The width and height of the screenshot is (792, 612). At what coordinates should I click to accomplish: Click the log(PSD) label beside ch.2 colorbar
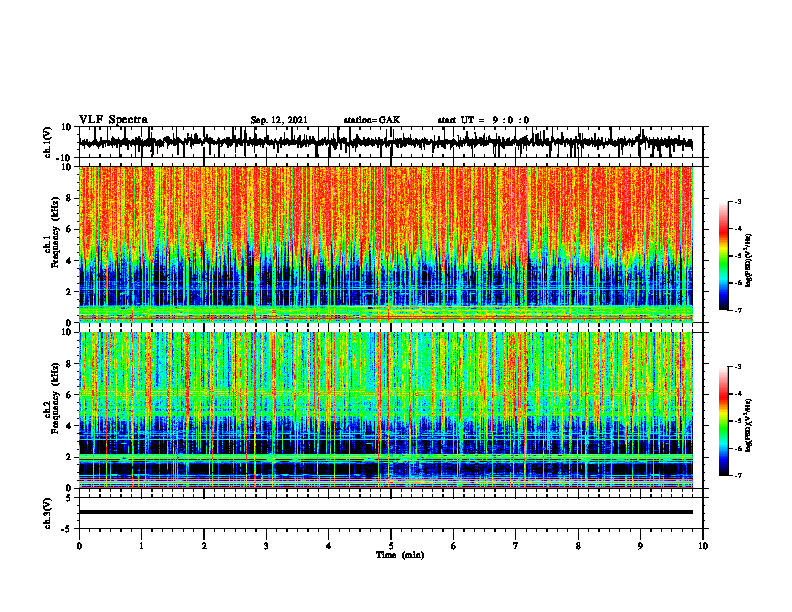749,425
